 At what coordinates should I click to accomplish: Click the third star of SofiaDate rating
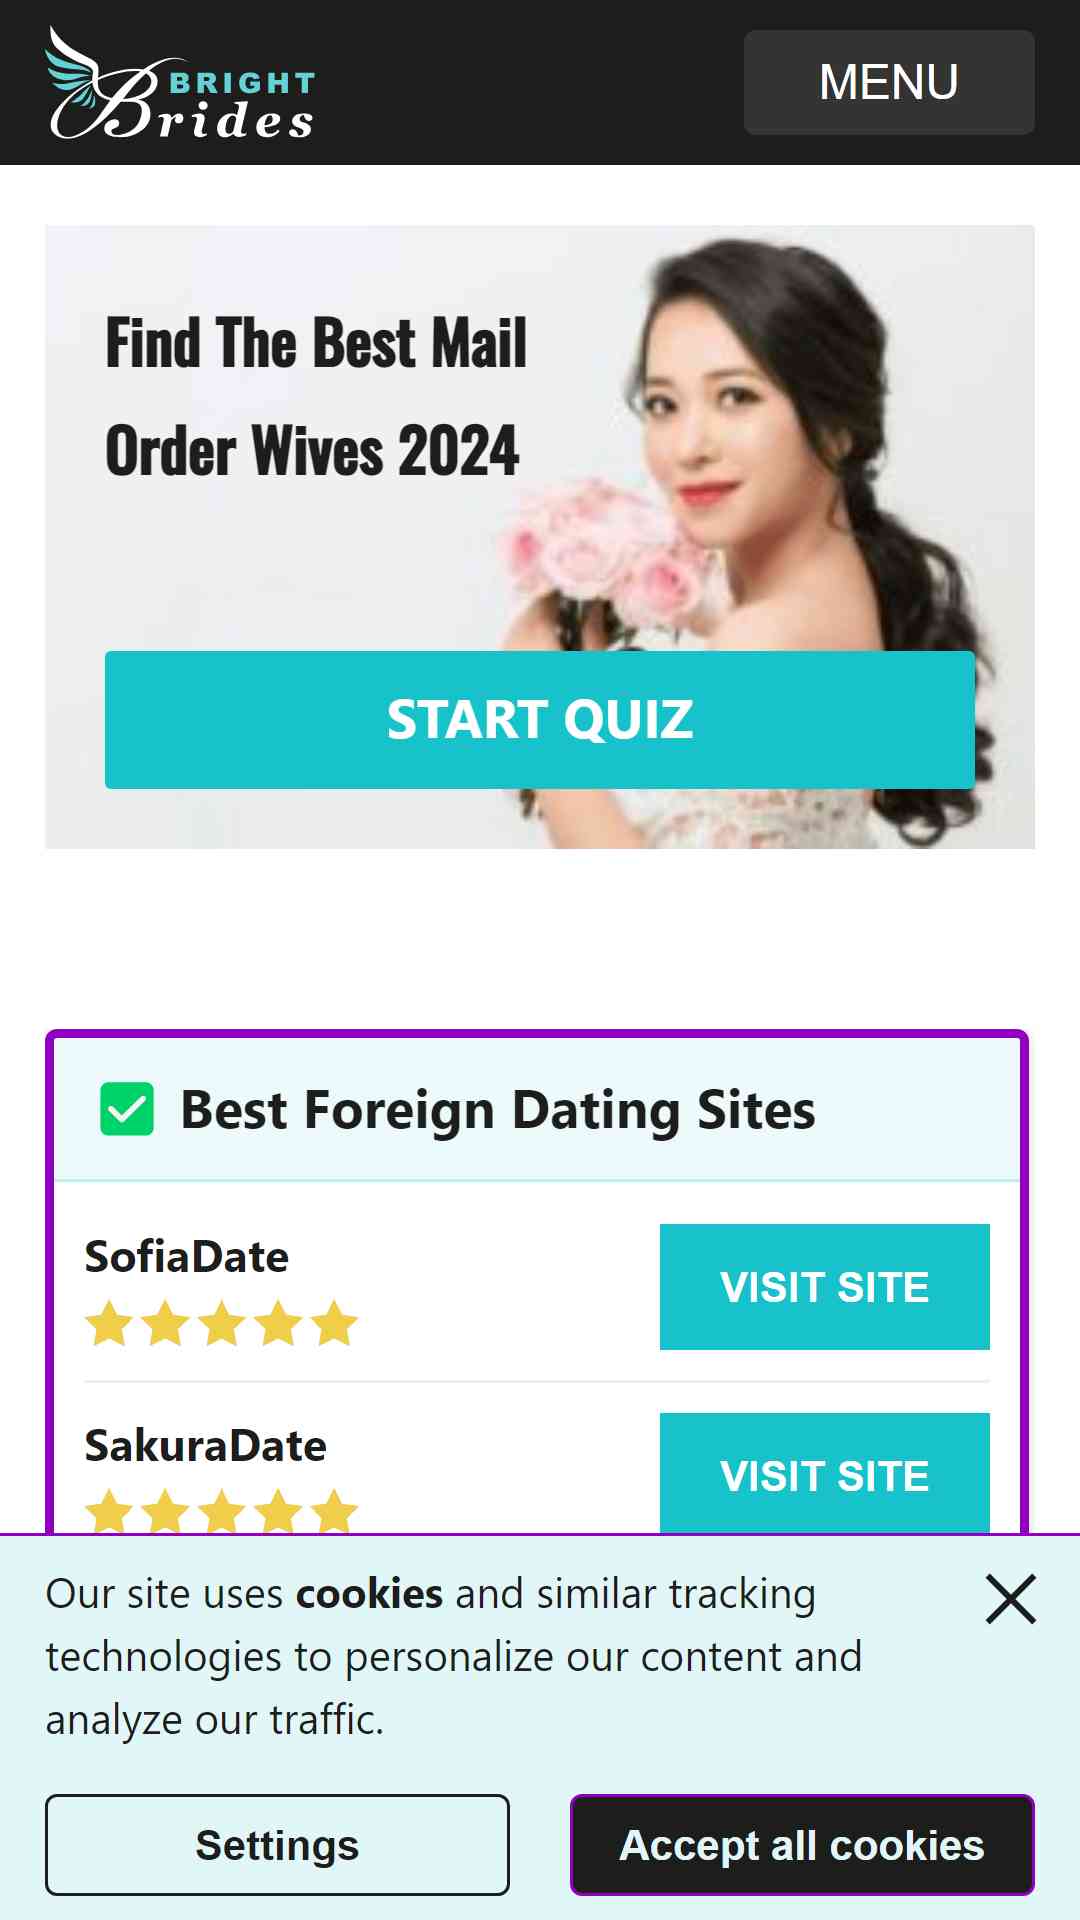pos(221,1324)
